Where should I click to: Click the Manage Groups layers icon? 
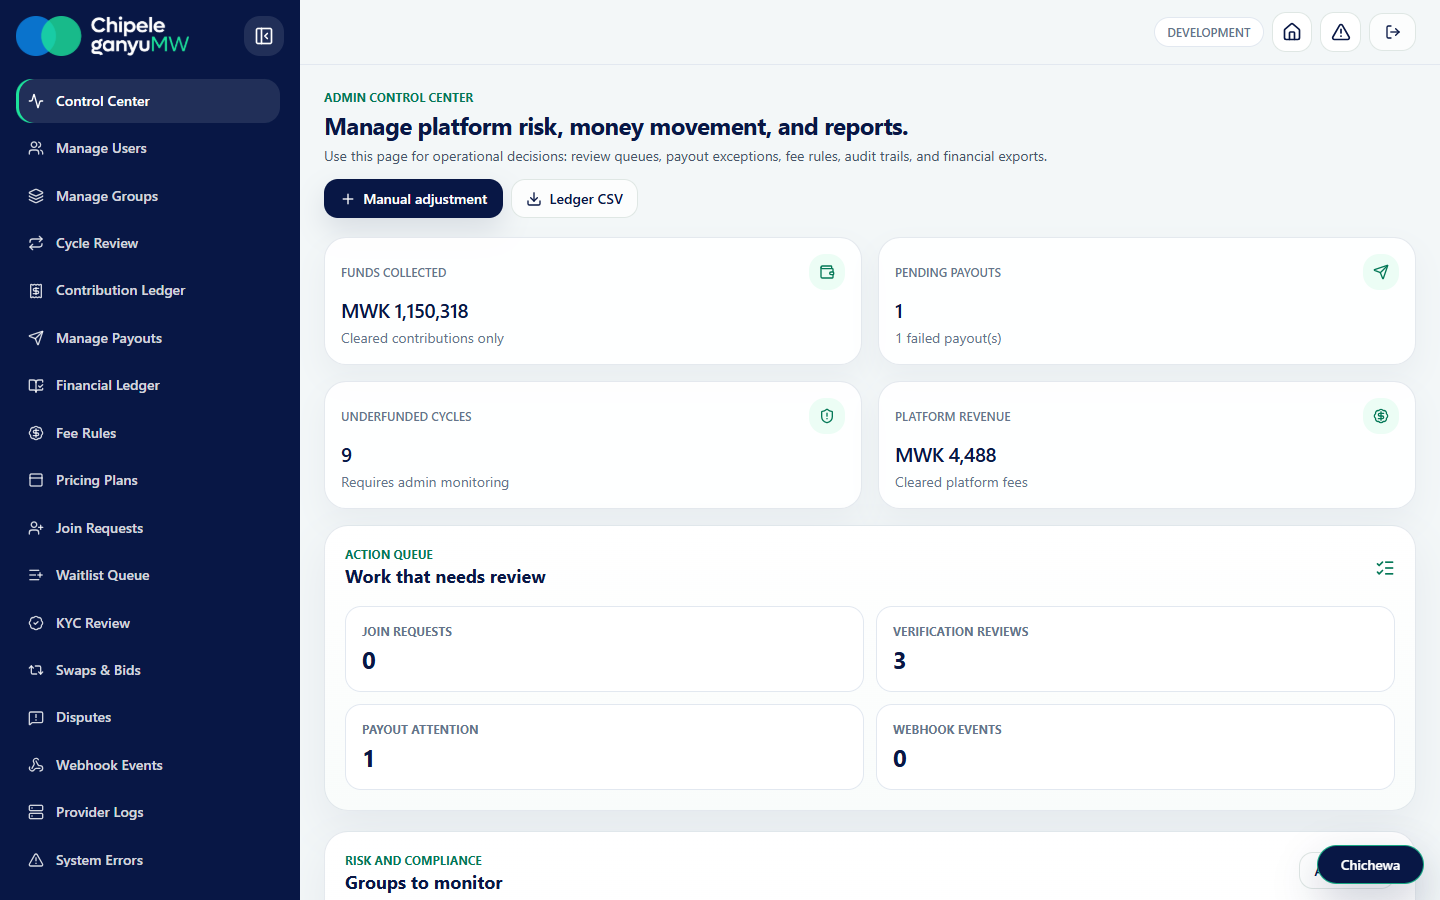click(x=36, y=196)
